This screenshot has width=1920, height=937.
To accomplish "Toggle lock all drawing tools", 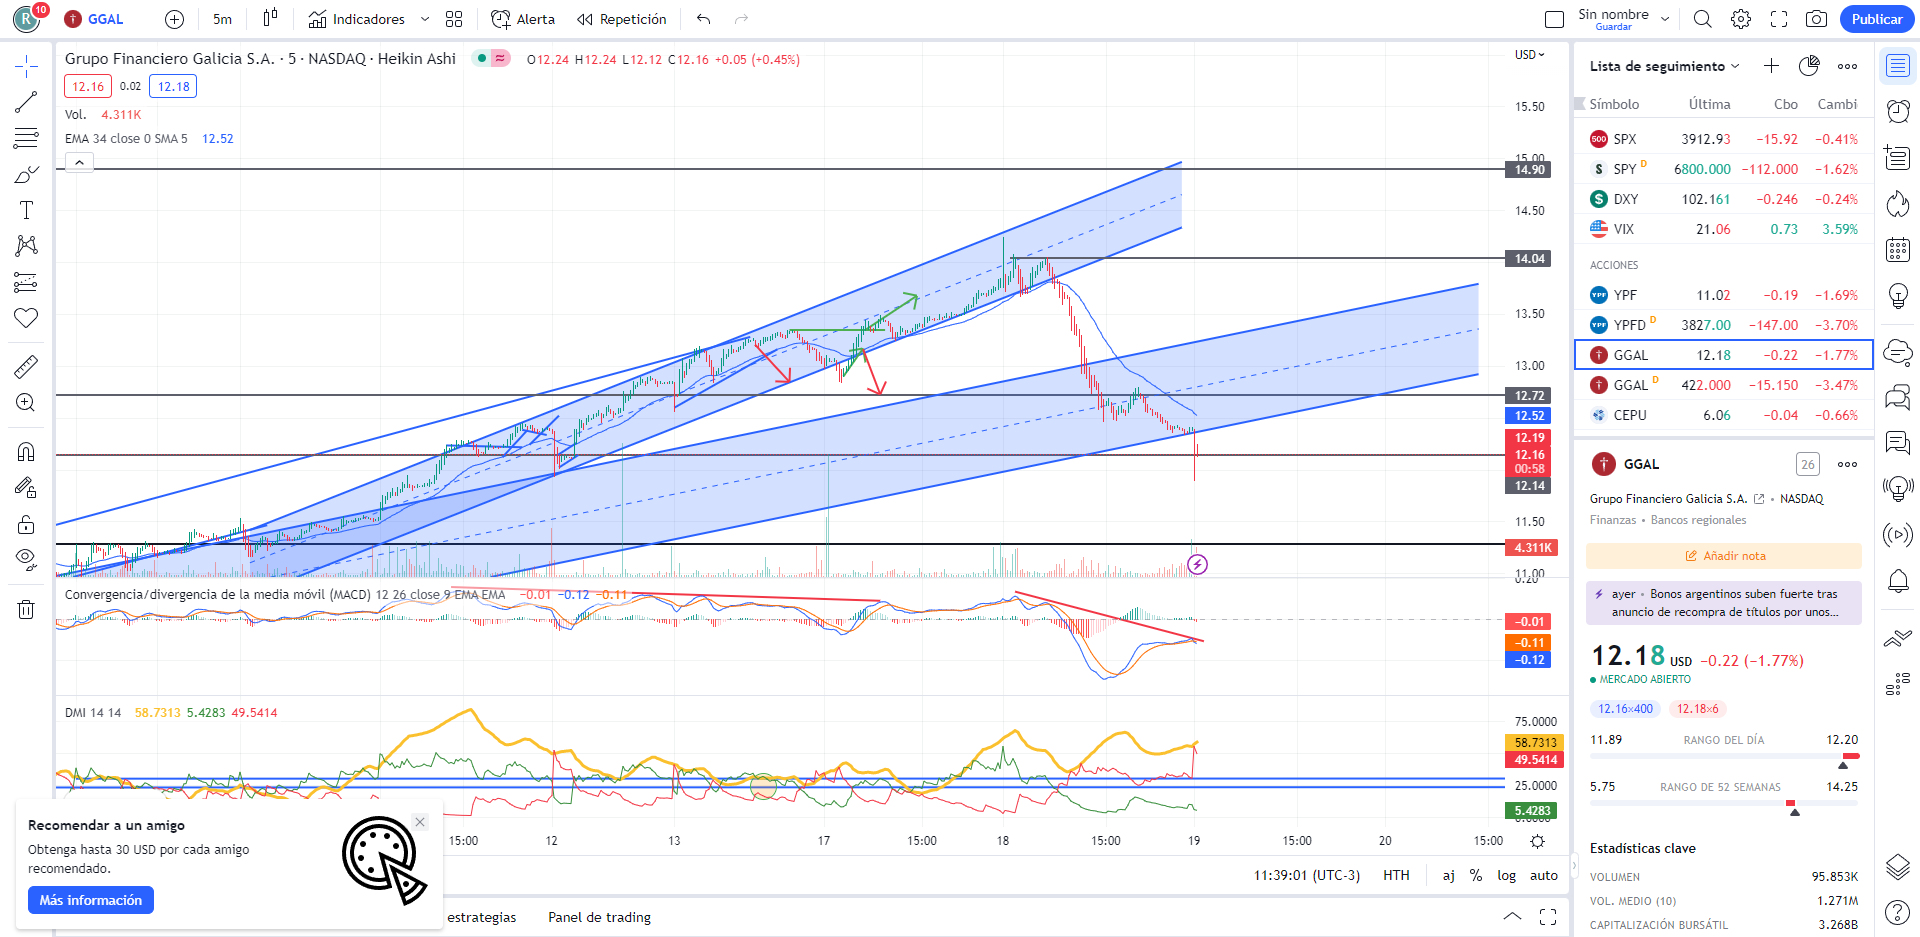I will [x=26, y=524].
